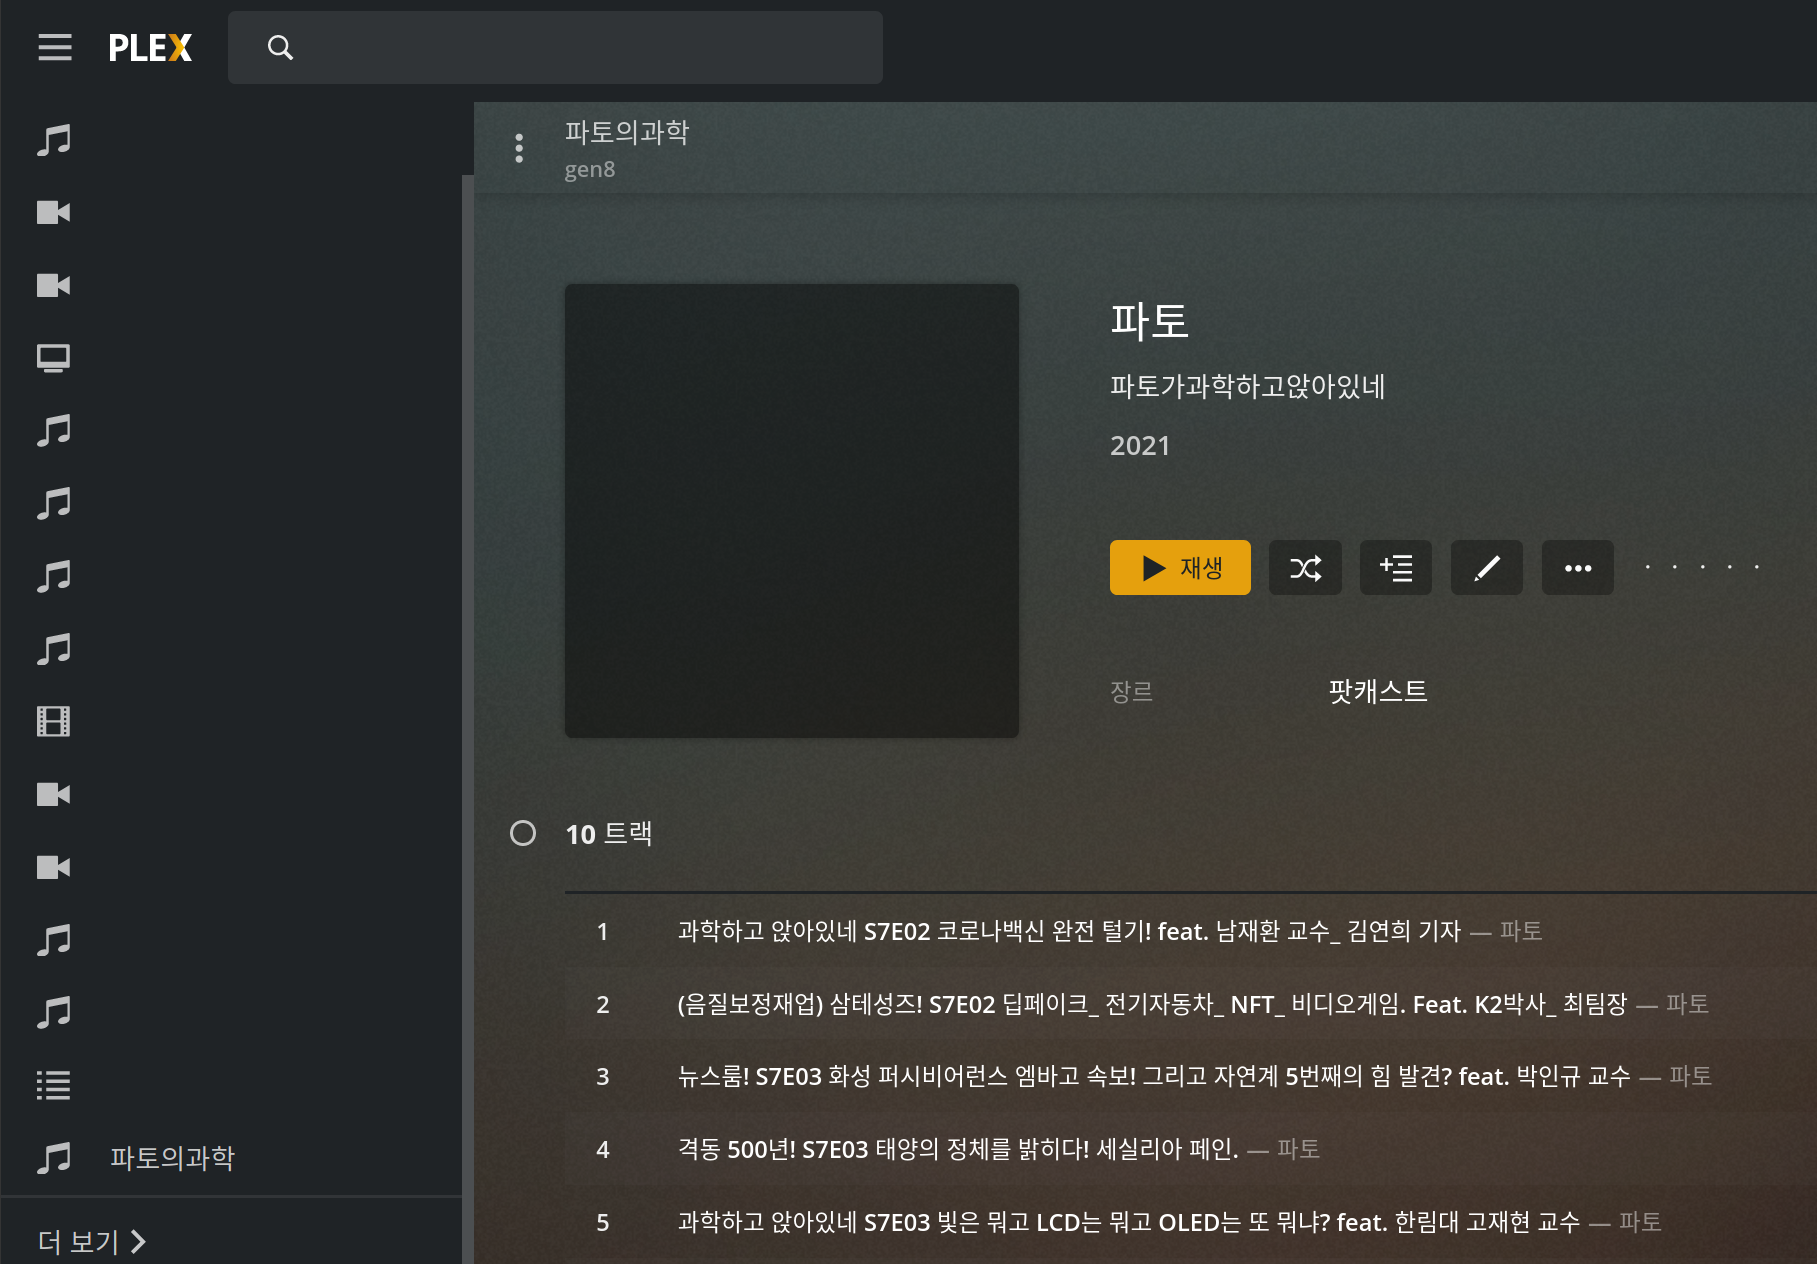Open the 파토 artist title link
The height and width of the screenshot is (1264, 1817).
tap(1149, 321)
